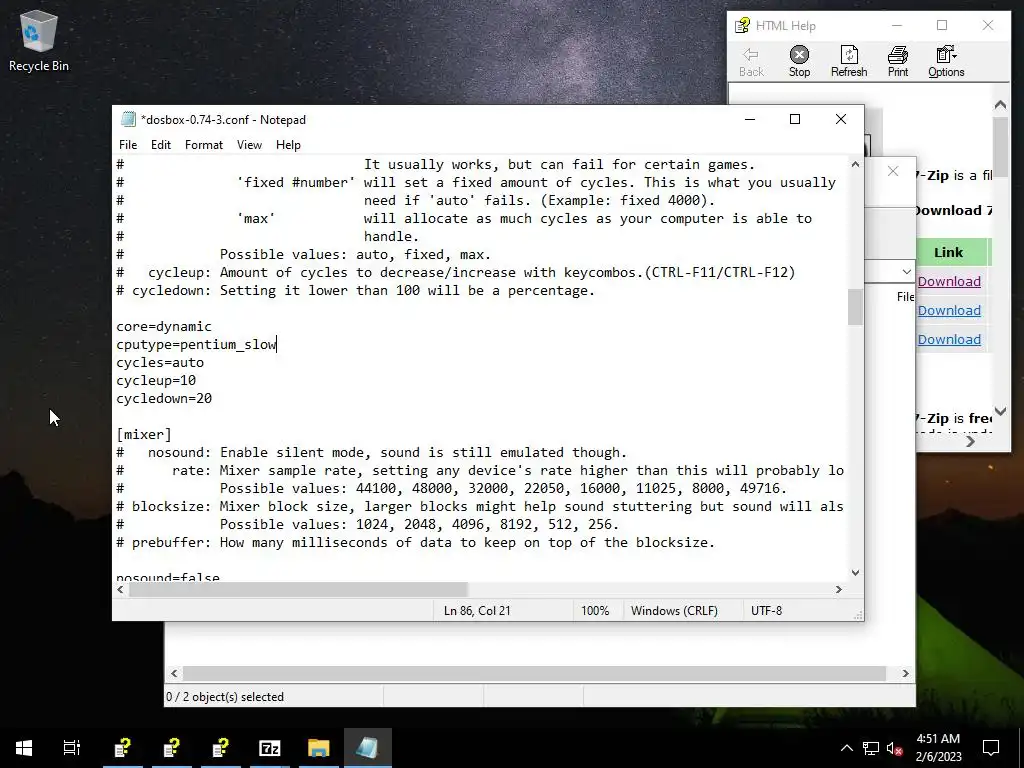This screenshot has width=1024, height=768.
Task: Open Notepad Help menu
Action: tap(288, 145)
